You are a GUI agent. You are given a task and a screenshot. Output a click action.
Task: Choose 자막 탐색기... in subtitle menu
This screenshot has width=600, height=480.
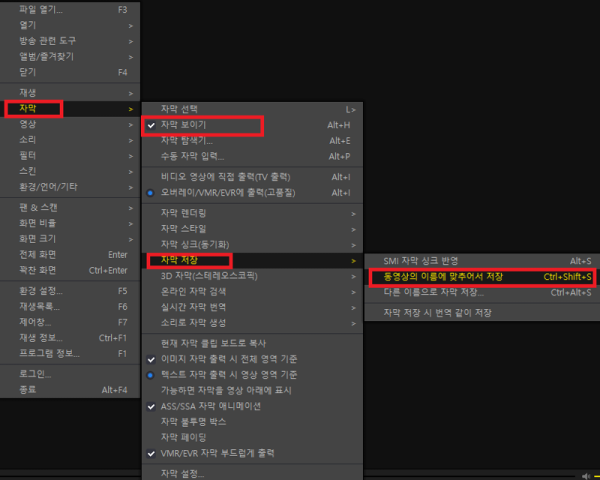(x=252, y=141)
